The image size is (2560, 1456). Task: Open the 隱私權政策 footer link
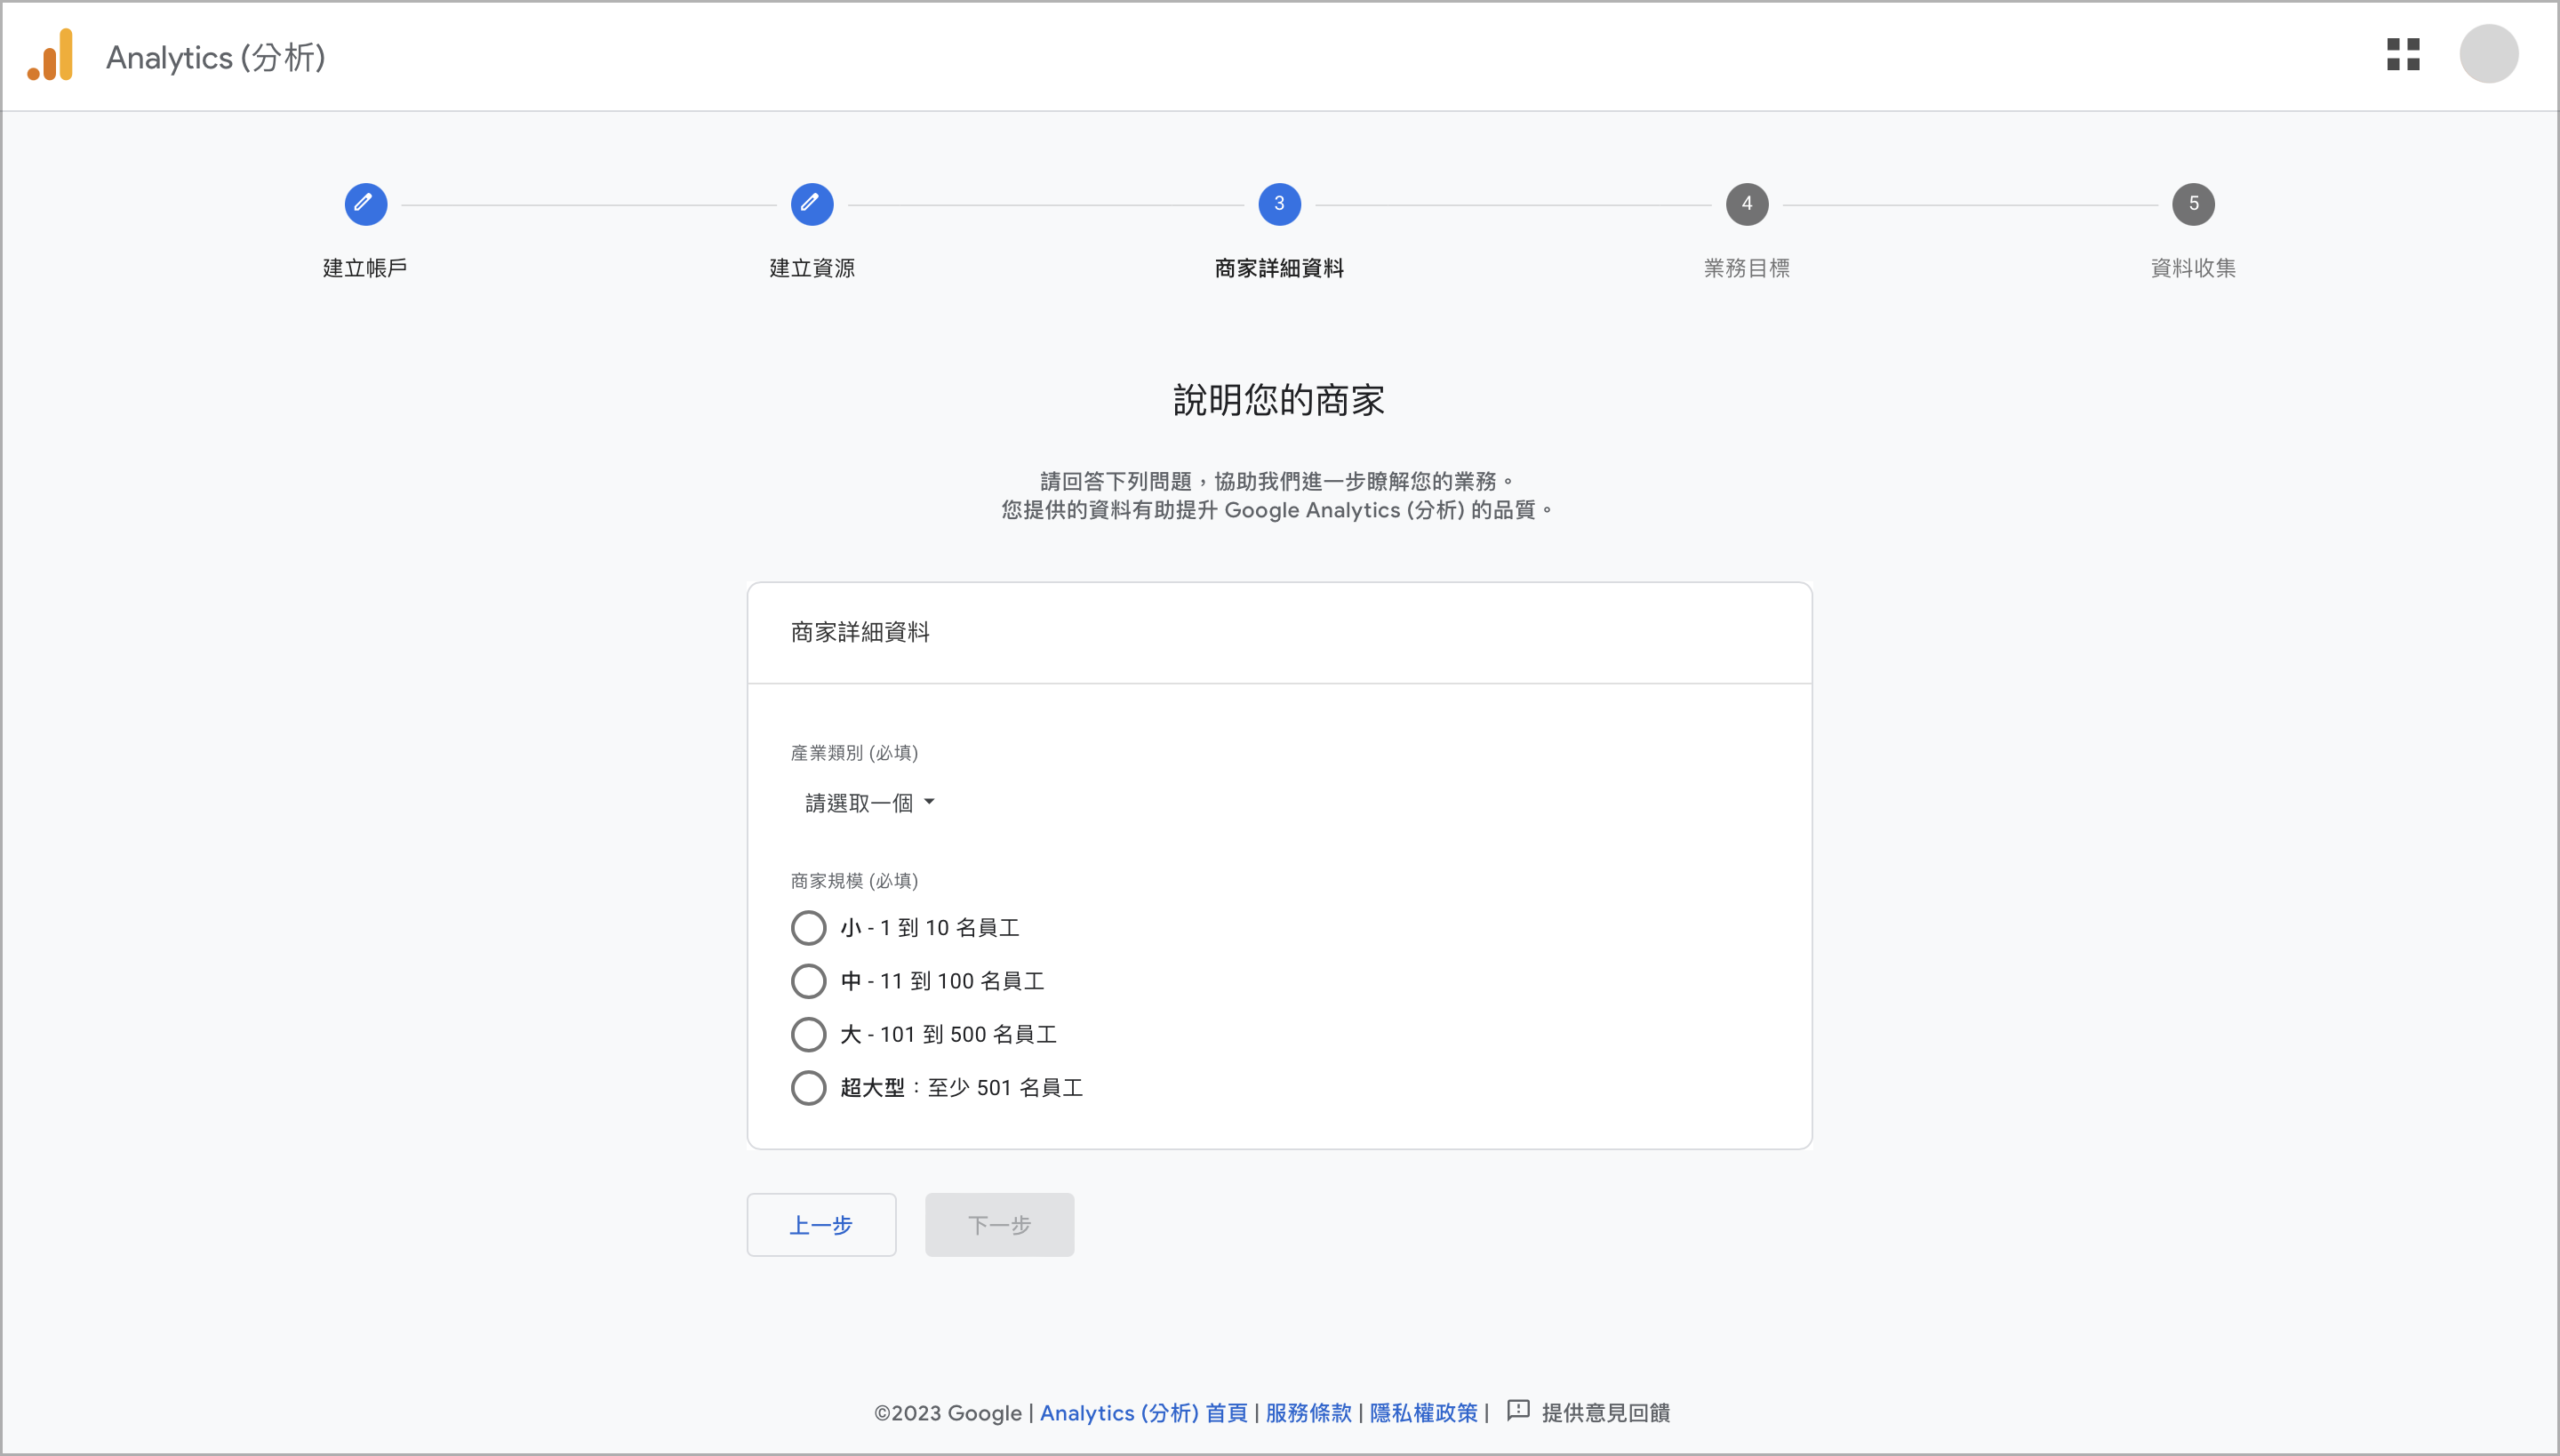click(x=1423, y=1413)
